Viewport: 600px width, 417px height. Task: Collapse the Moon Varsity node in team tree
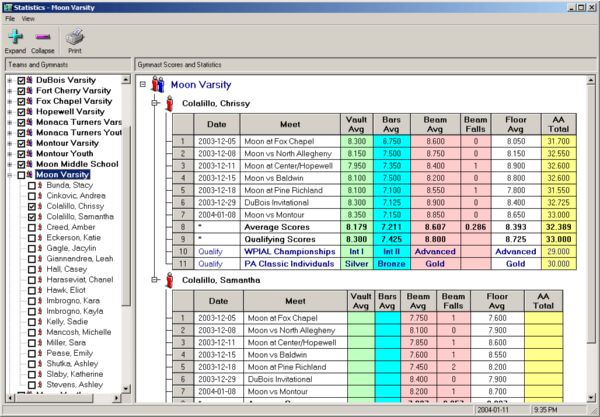(x=10, y=175)
